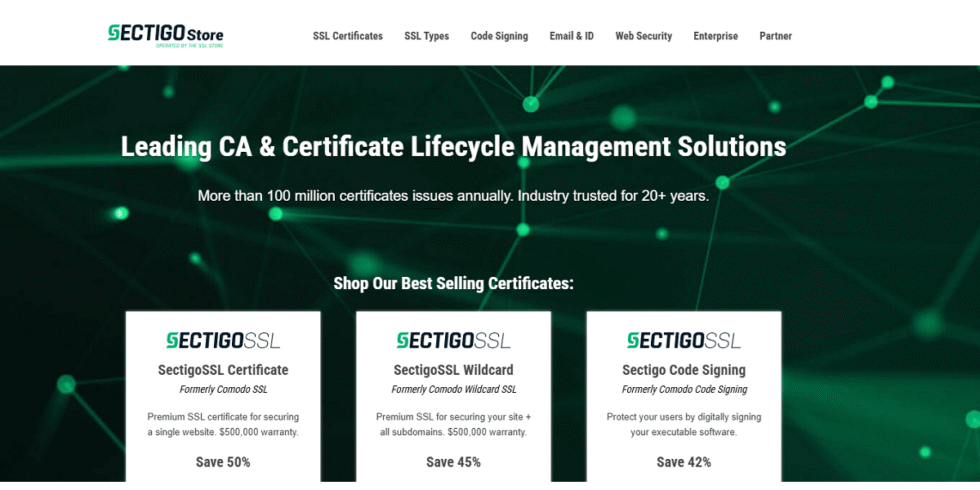Click the SectigoSSL logo in the Wildcard card

[x=454, y=341]
